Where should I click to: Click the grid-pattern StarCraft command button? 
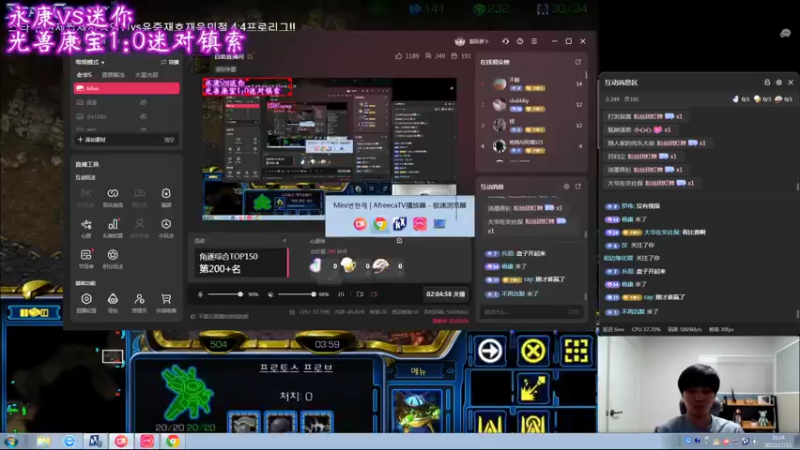click(x=576, y=351)
